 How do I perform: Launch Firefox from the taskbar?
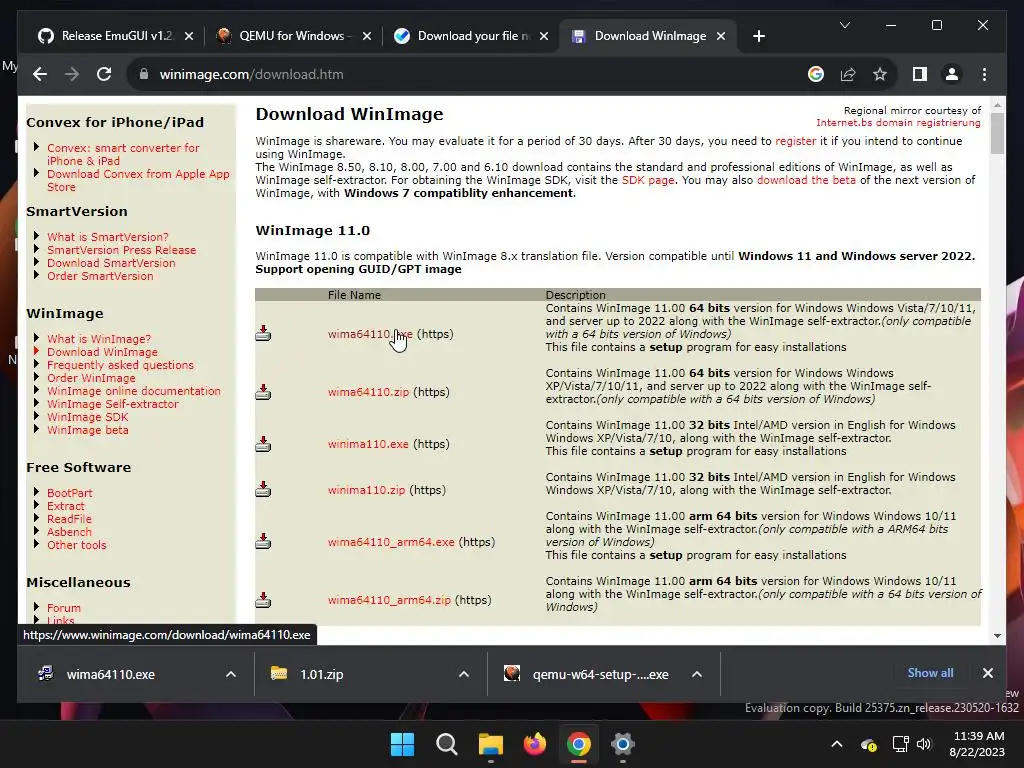pyautogui.click(x=535, y=744)
